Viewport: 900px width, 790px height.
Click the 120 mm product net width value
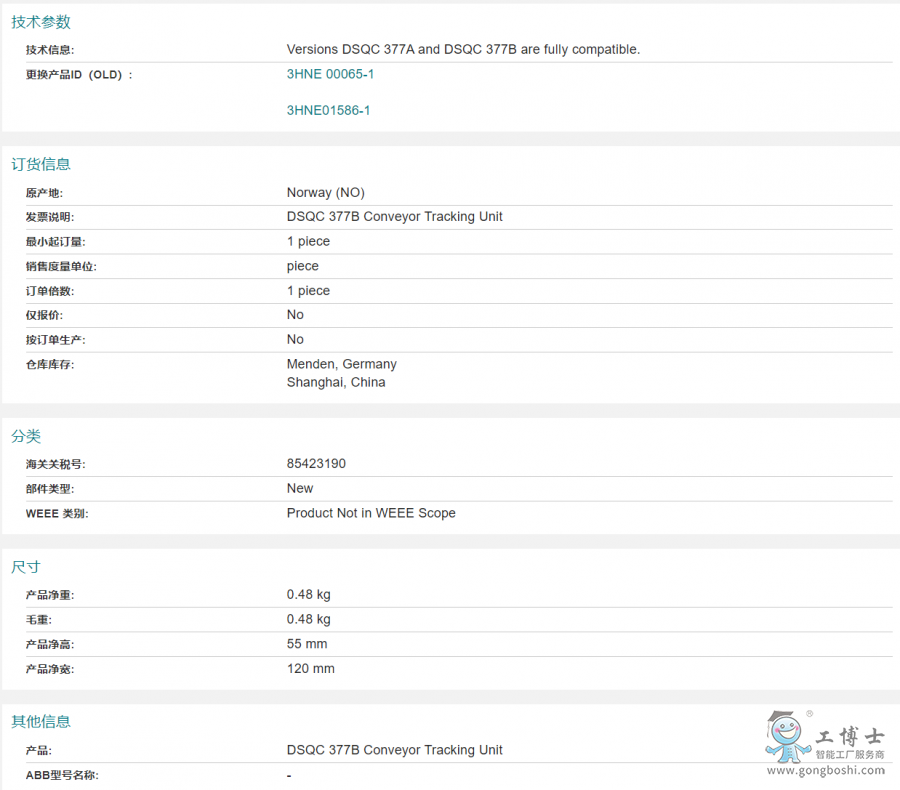[310, 669]
